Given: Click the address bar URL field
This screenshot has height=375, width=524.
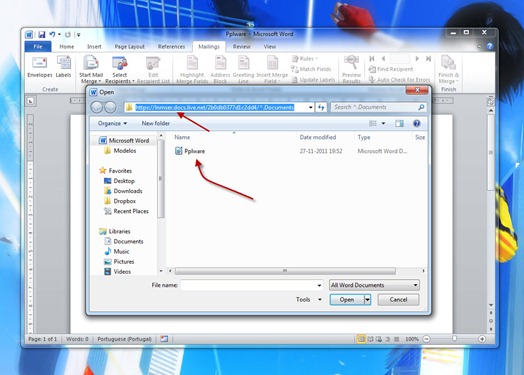Looking at the screenshot, I should tap(215, 107).
